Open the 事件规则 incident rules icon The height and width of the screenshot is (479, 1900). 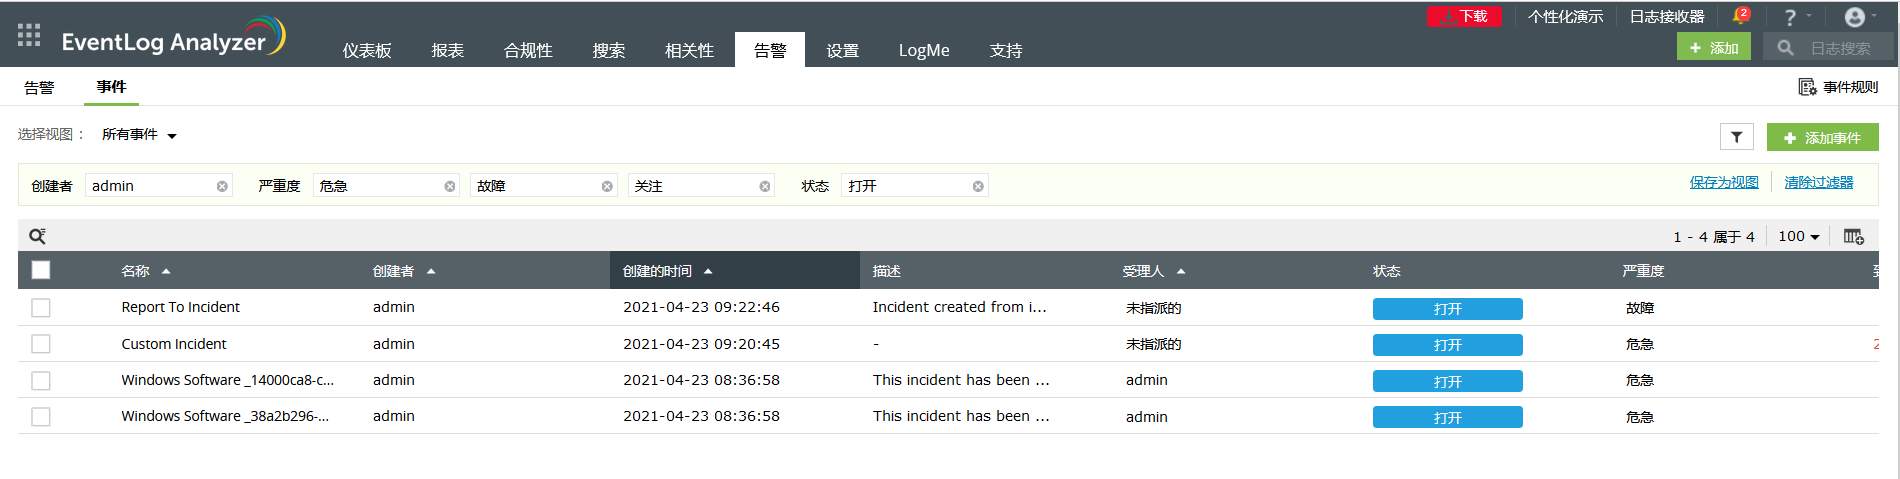pyautogui.click(x=1808, y=87)
